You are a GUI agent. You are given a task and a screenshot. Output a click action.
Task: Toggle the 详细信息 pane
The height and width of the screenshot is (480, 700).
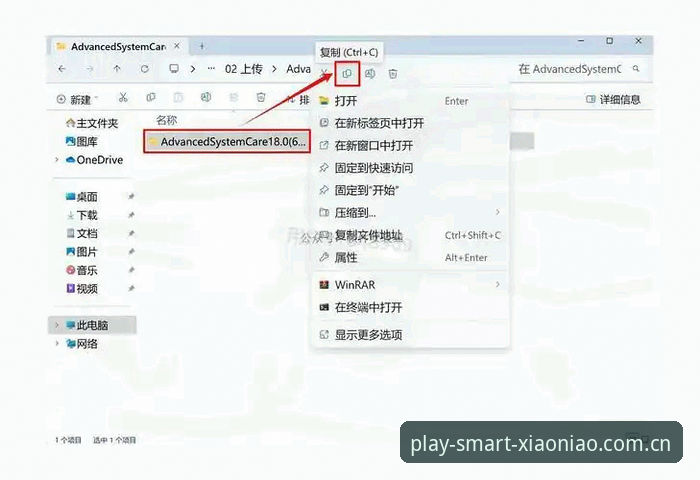(613, 99)
